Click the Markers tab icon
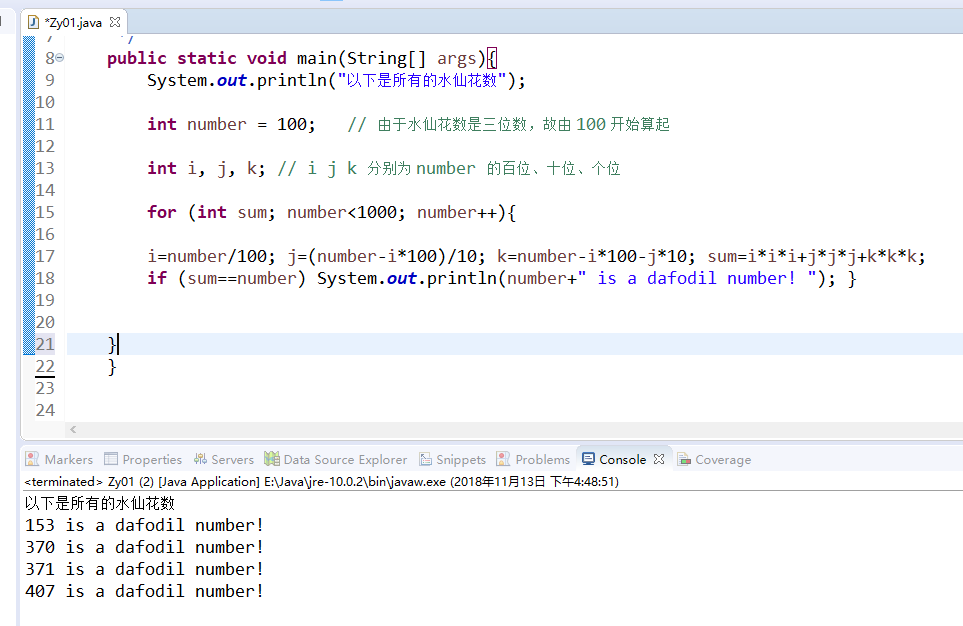This screenshot has width=963, height=626. click(x=32, y=459)
